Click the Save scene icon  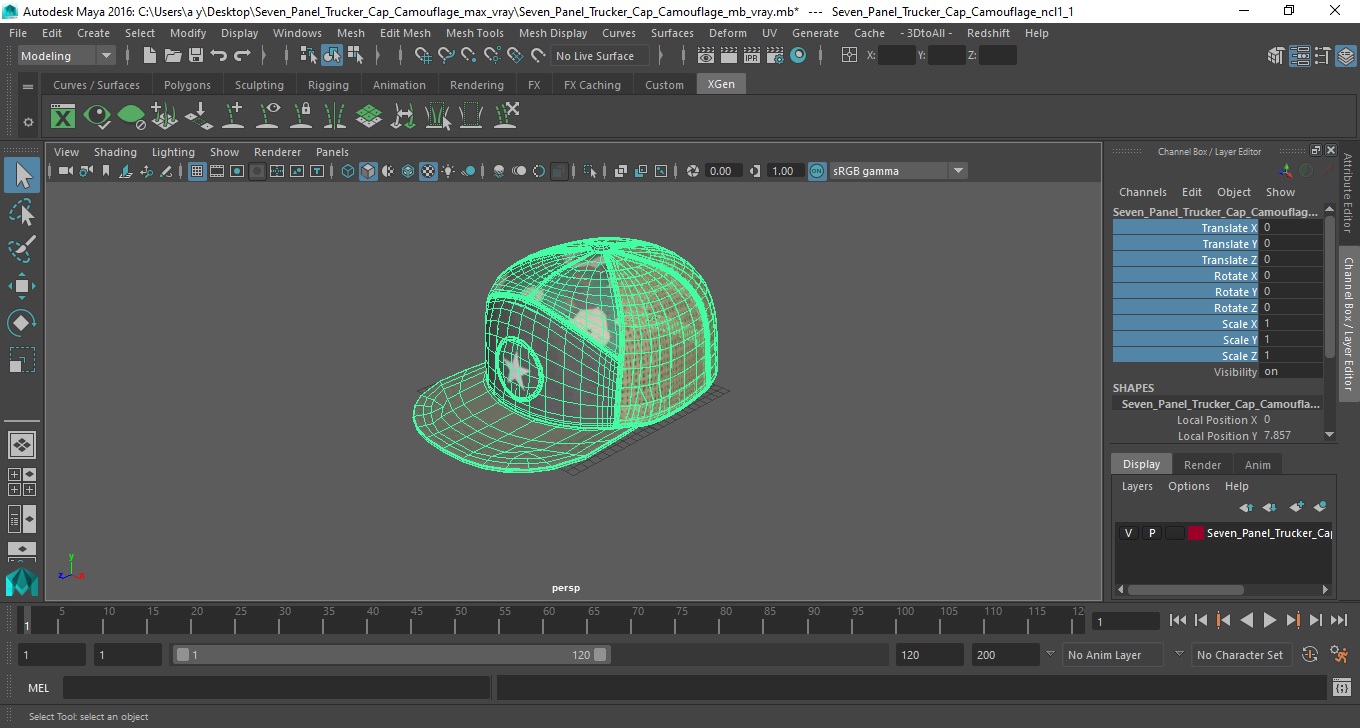pos(196,56)
